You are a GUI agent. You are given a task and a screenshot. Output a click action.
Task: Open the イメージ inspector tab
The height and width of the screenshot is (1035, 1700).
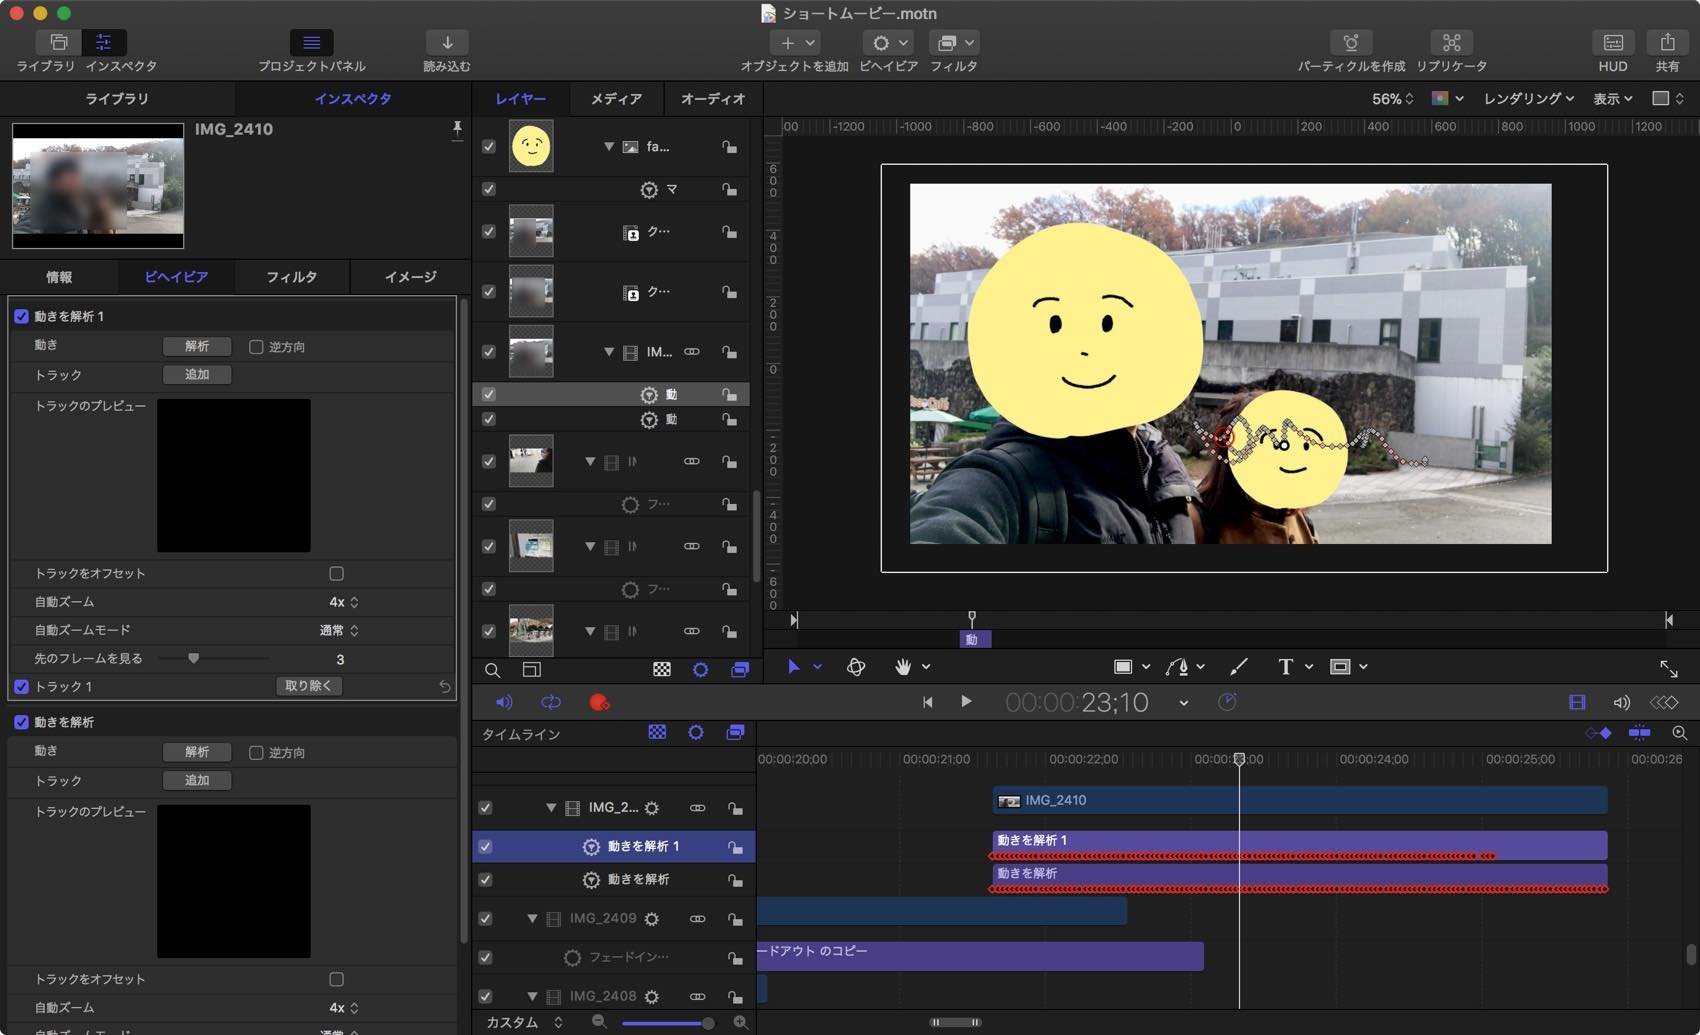(410, 277)
